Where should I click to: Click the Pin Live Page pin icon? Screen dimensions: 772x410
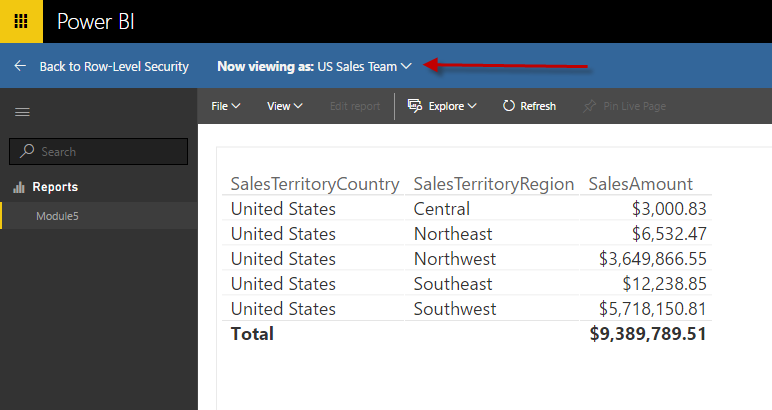coord(589,106)
